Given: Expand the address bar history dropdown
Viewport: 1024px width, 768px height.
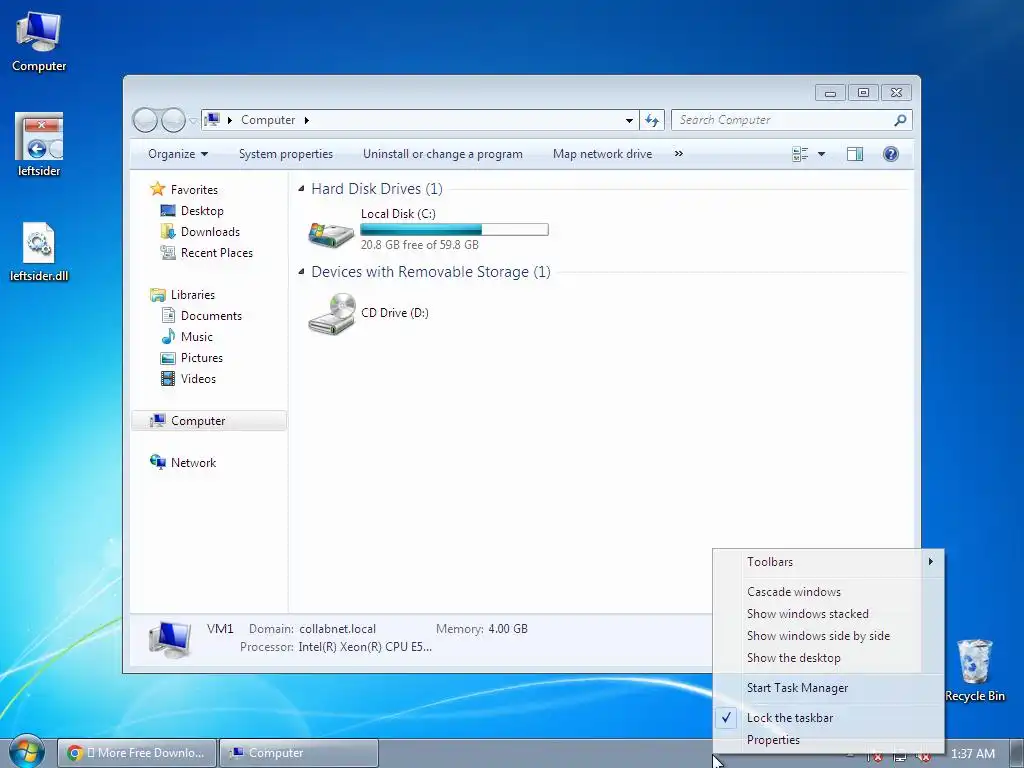Looking at the screenshot, I should point(629,120).
